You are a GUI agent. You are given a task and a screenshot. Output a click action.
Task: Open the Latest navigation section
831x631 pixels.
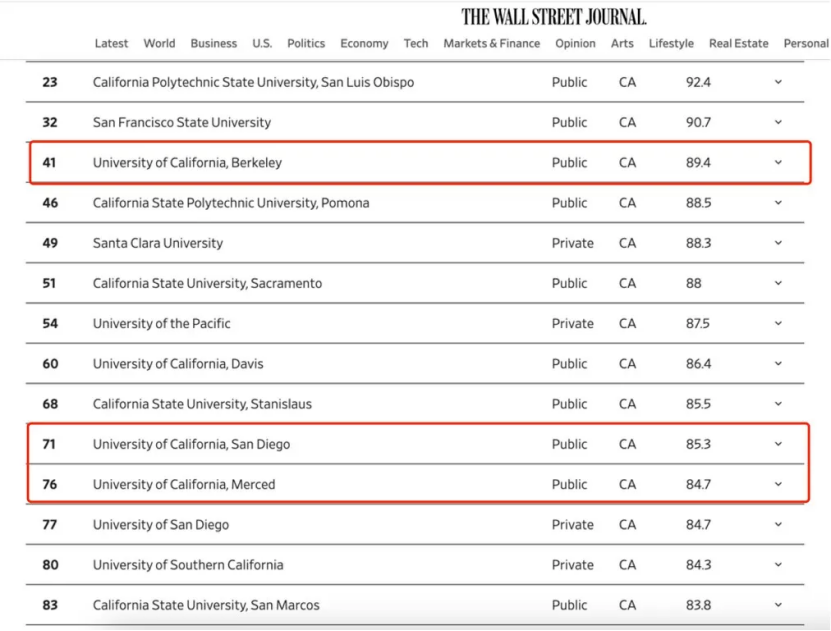tap(111, 43)
